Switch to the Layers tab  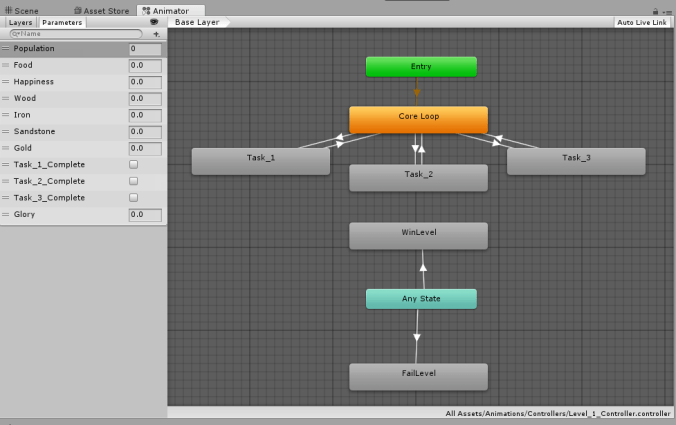[x=20, y=22]
